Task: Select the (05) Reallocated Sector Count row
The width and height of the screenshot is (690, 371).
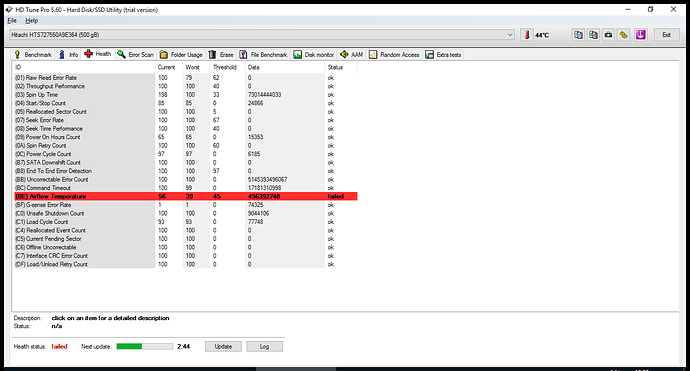Action: (x=185, y=112)
